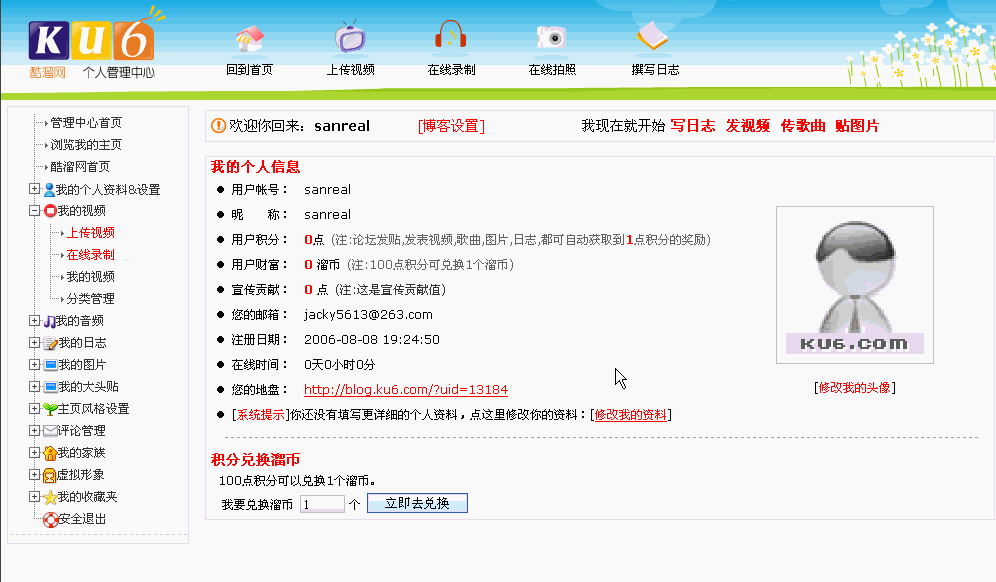996x582 pixels.
Task: Expand the 我的图片 tree node
Action: pos(34,365)
